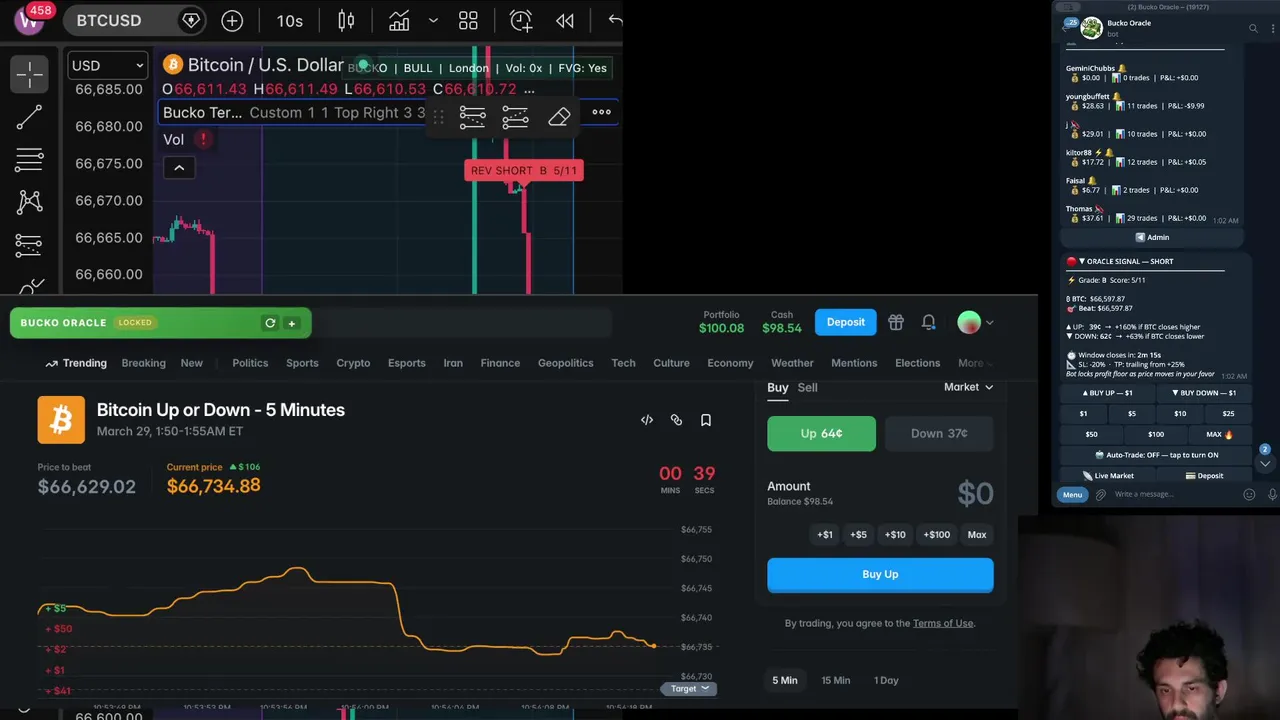This screenshot has height=720, width=1280.
Task: Click the create alert clock icon
Action: (521, 20)
